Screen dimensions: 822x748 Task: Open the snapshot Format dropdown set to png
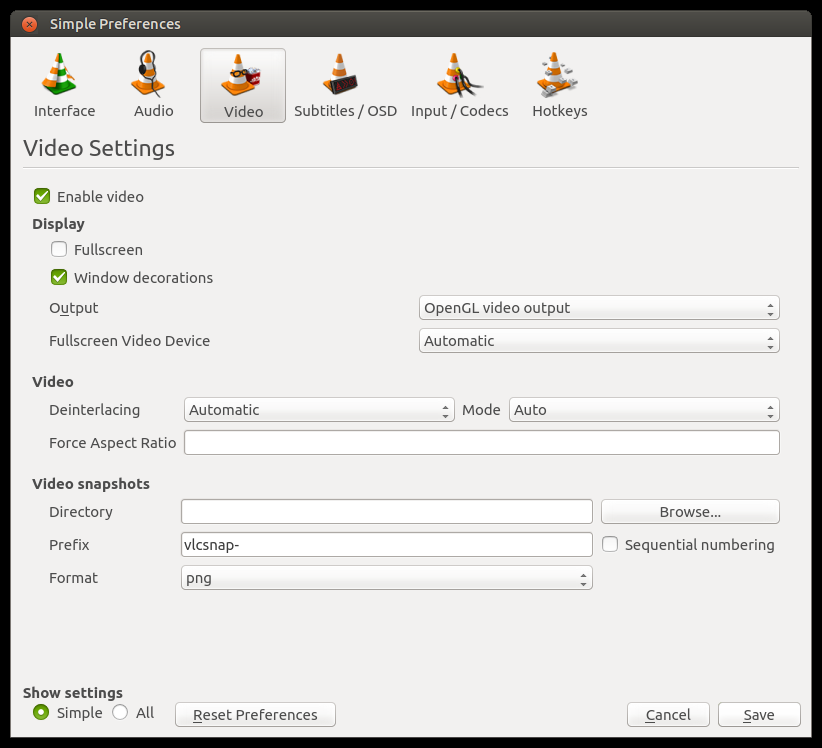pos(386,577)
